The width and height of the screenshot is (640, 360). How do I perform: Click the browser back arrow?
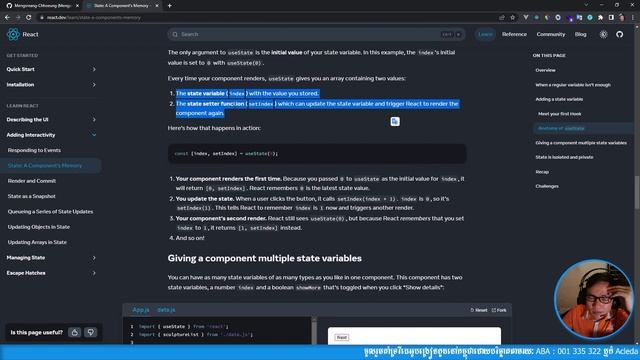[7, 18]
